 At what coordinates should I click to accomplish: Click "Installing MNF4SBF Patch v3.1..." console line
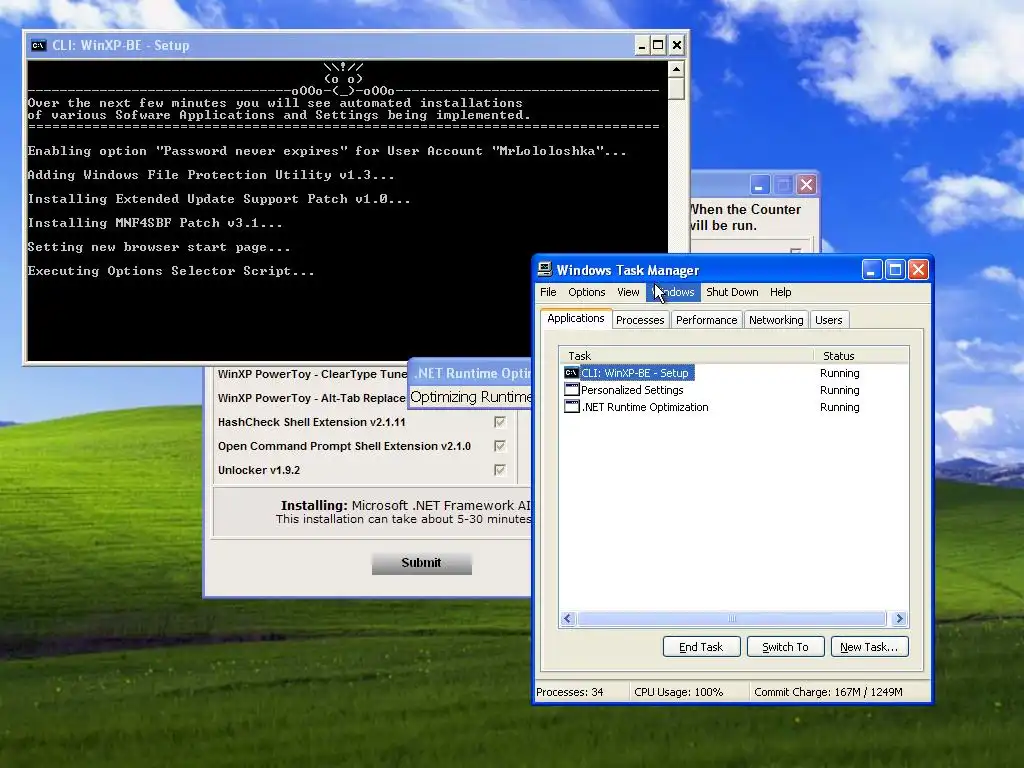[155, 223]
